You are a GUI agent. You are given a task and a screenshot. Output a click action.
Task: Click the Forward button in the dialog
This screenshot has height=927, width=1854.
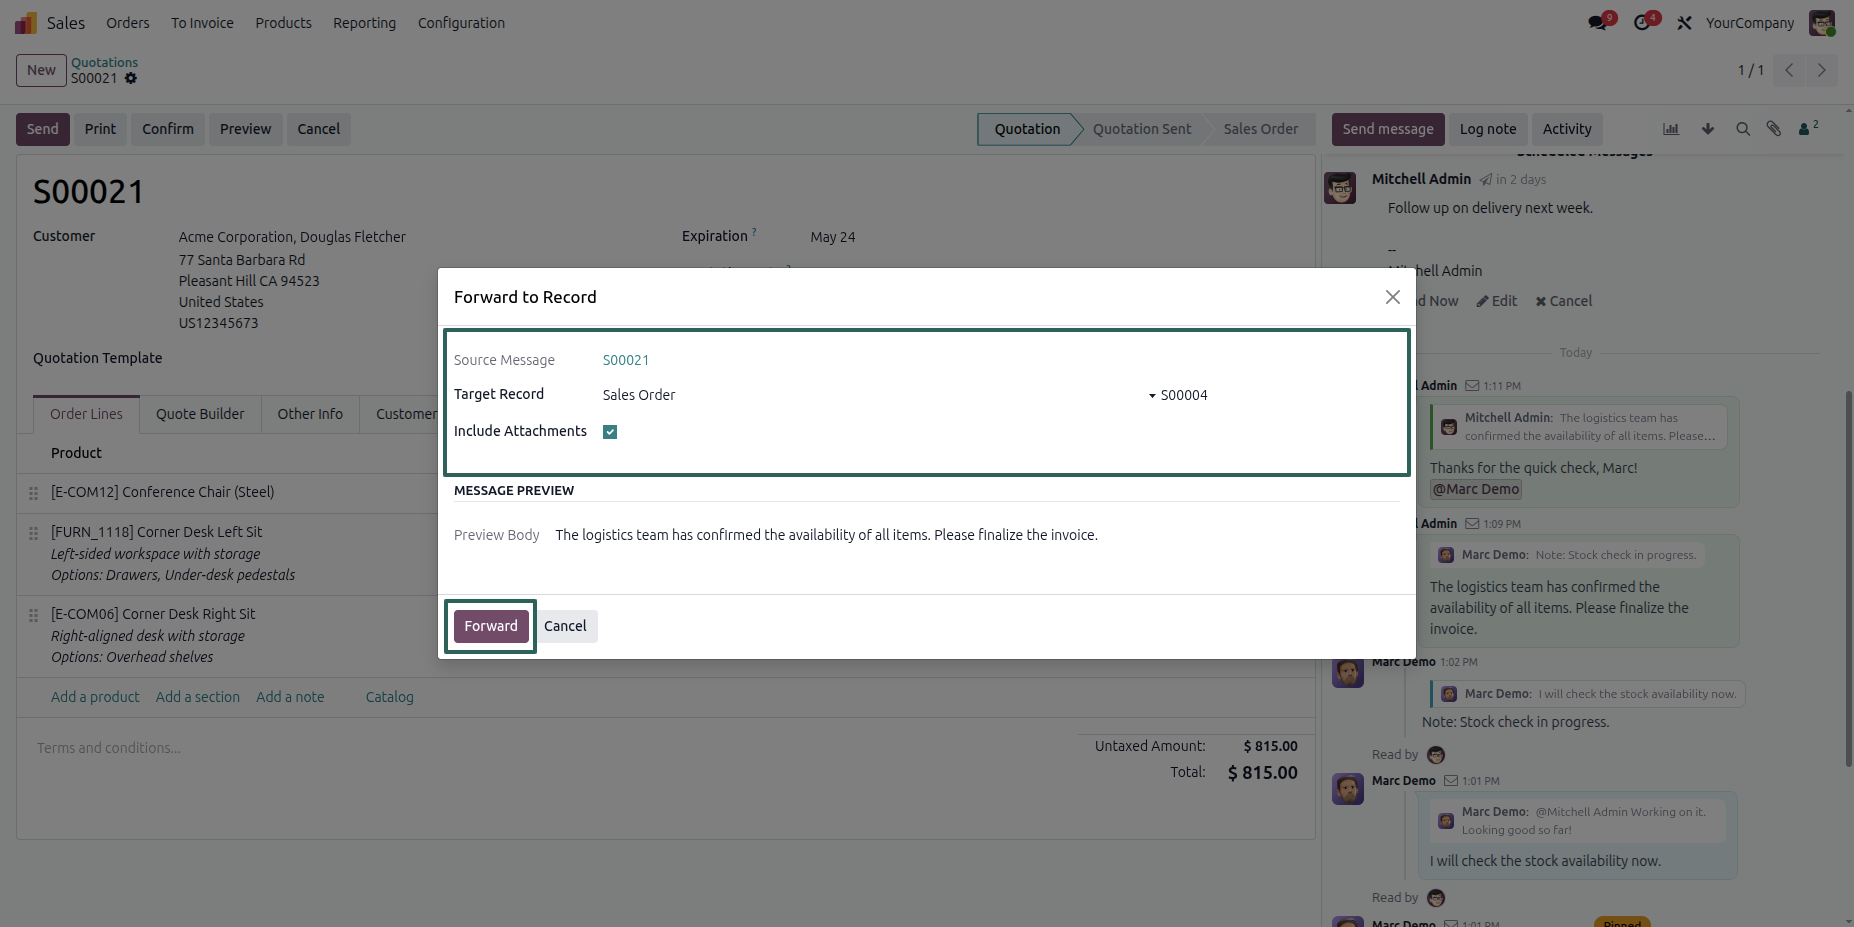coord(491,626)
